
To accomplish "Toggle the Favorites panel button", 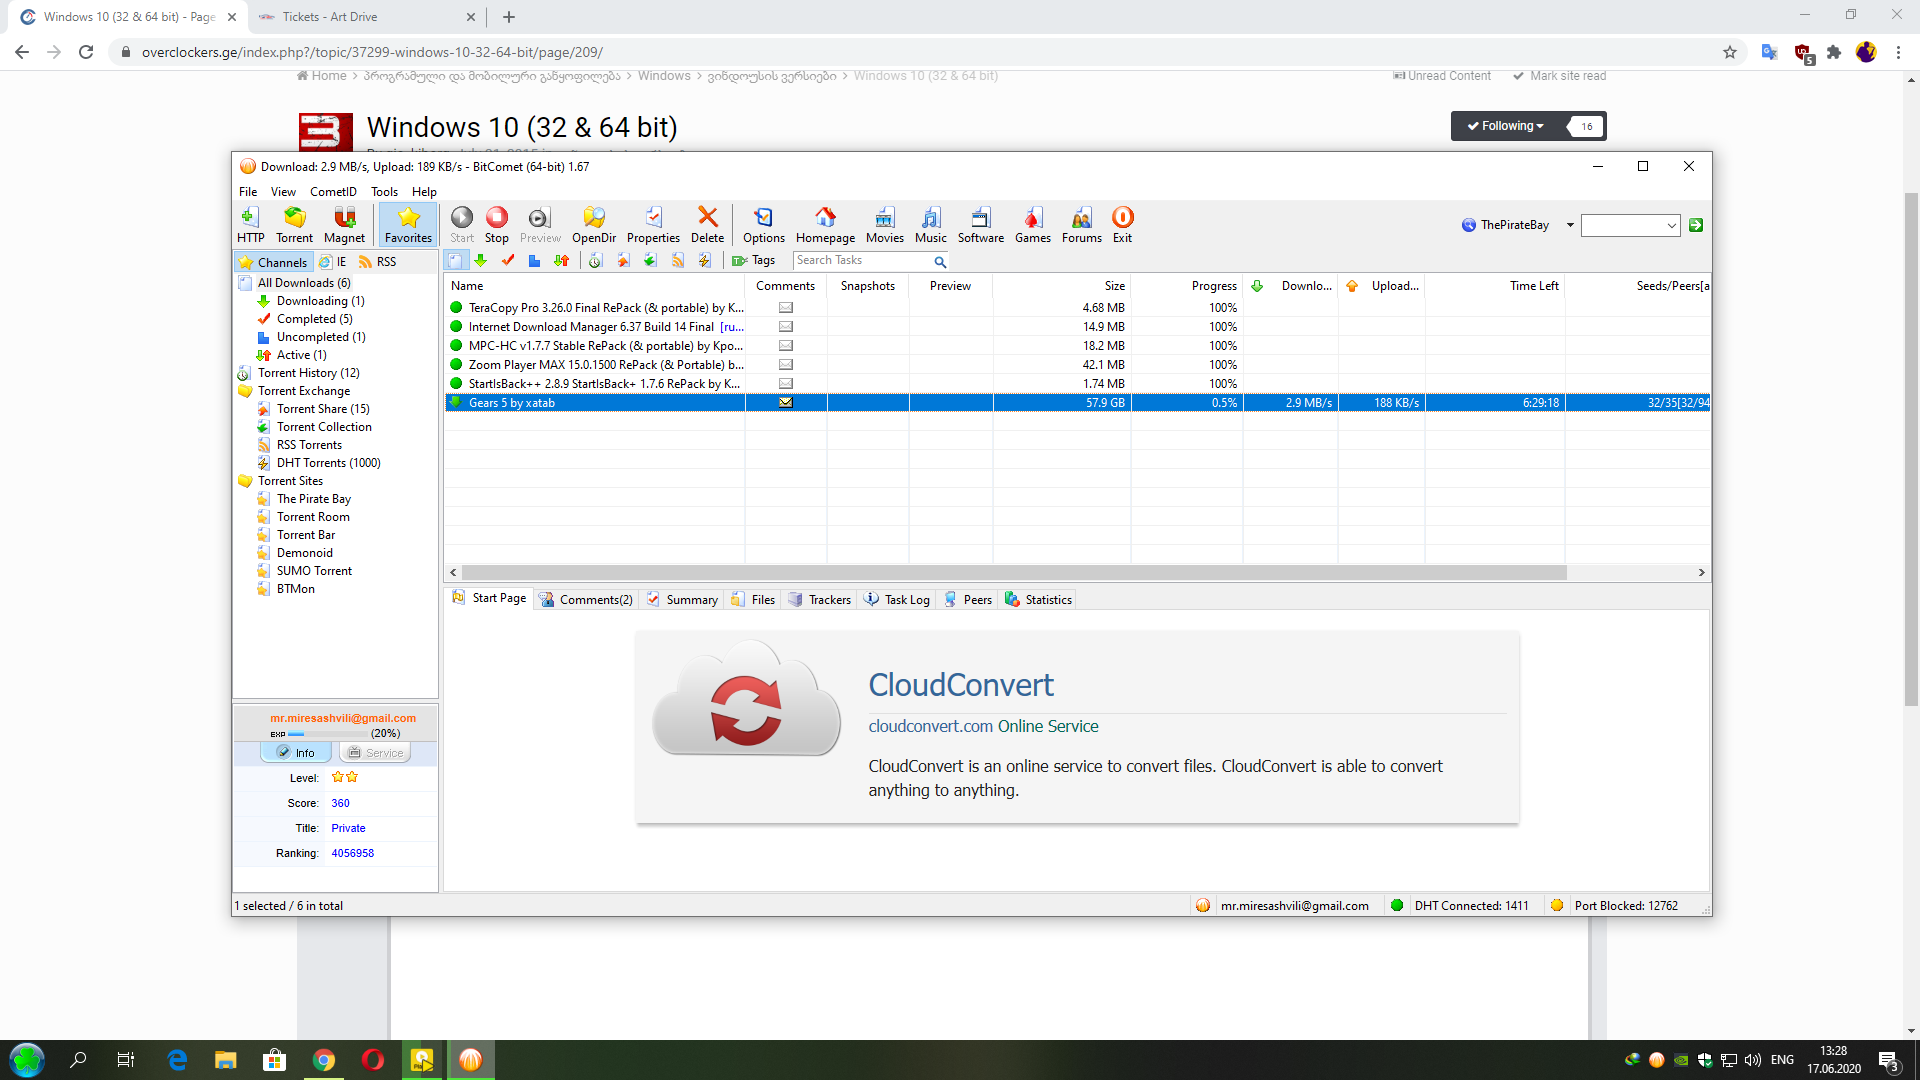I will click(408, 224).
